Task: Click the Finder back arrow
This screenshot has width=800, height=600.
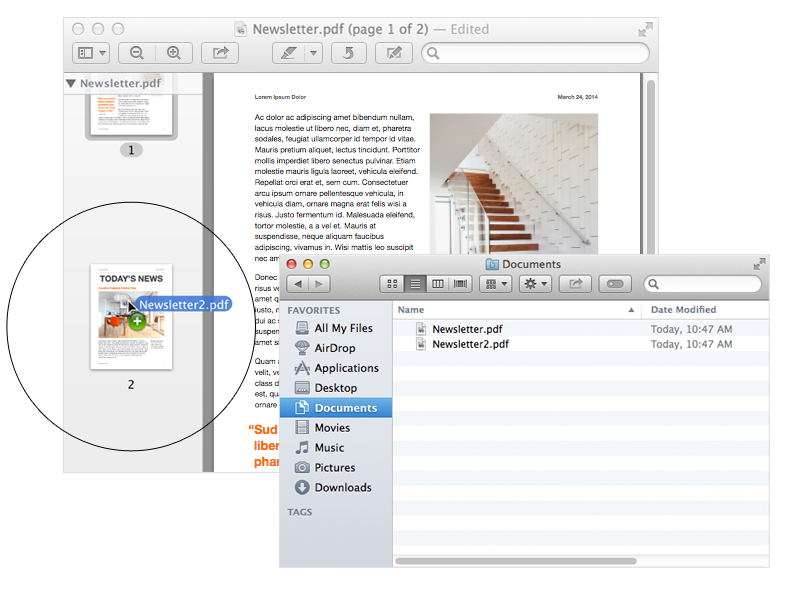Action: 297,284
